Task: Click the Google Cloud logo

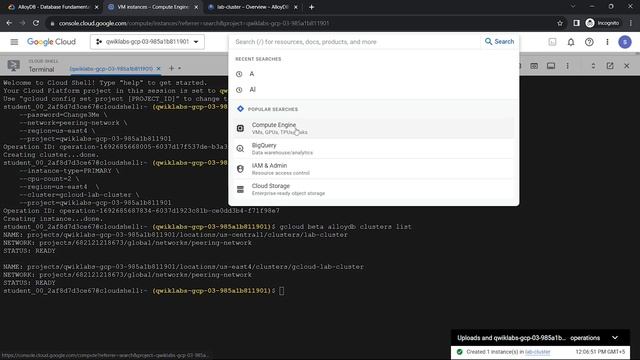Action: coord(51,42)
